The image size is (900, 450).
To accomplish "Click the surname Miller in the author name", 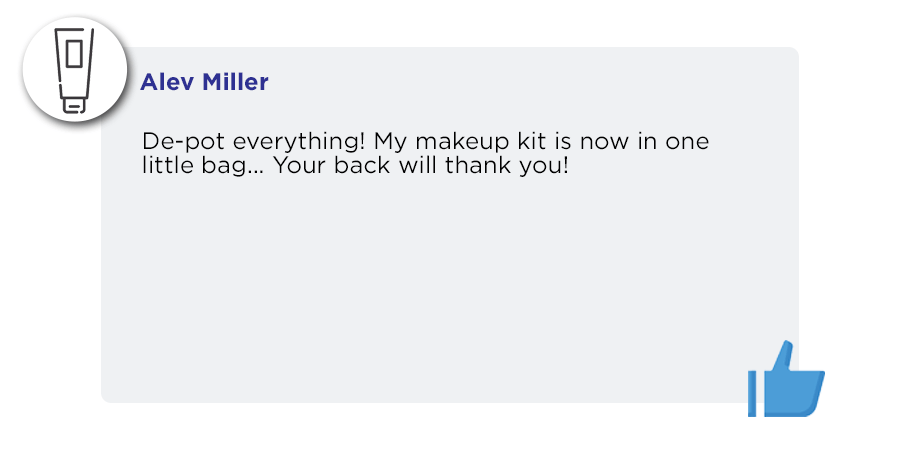I will [235, 82].
